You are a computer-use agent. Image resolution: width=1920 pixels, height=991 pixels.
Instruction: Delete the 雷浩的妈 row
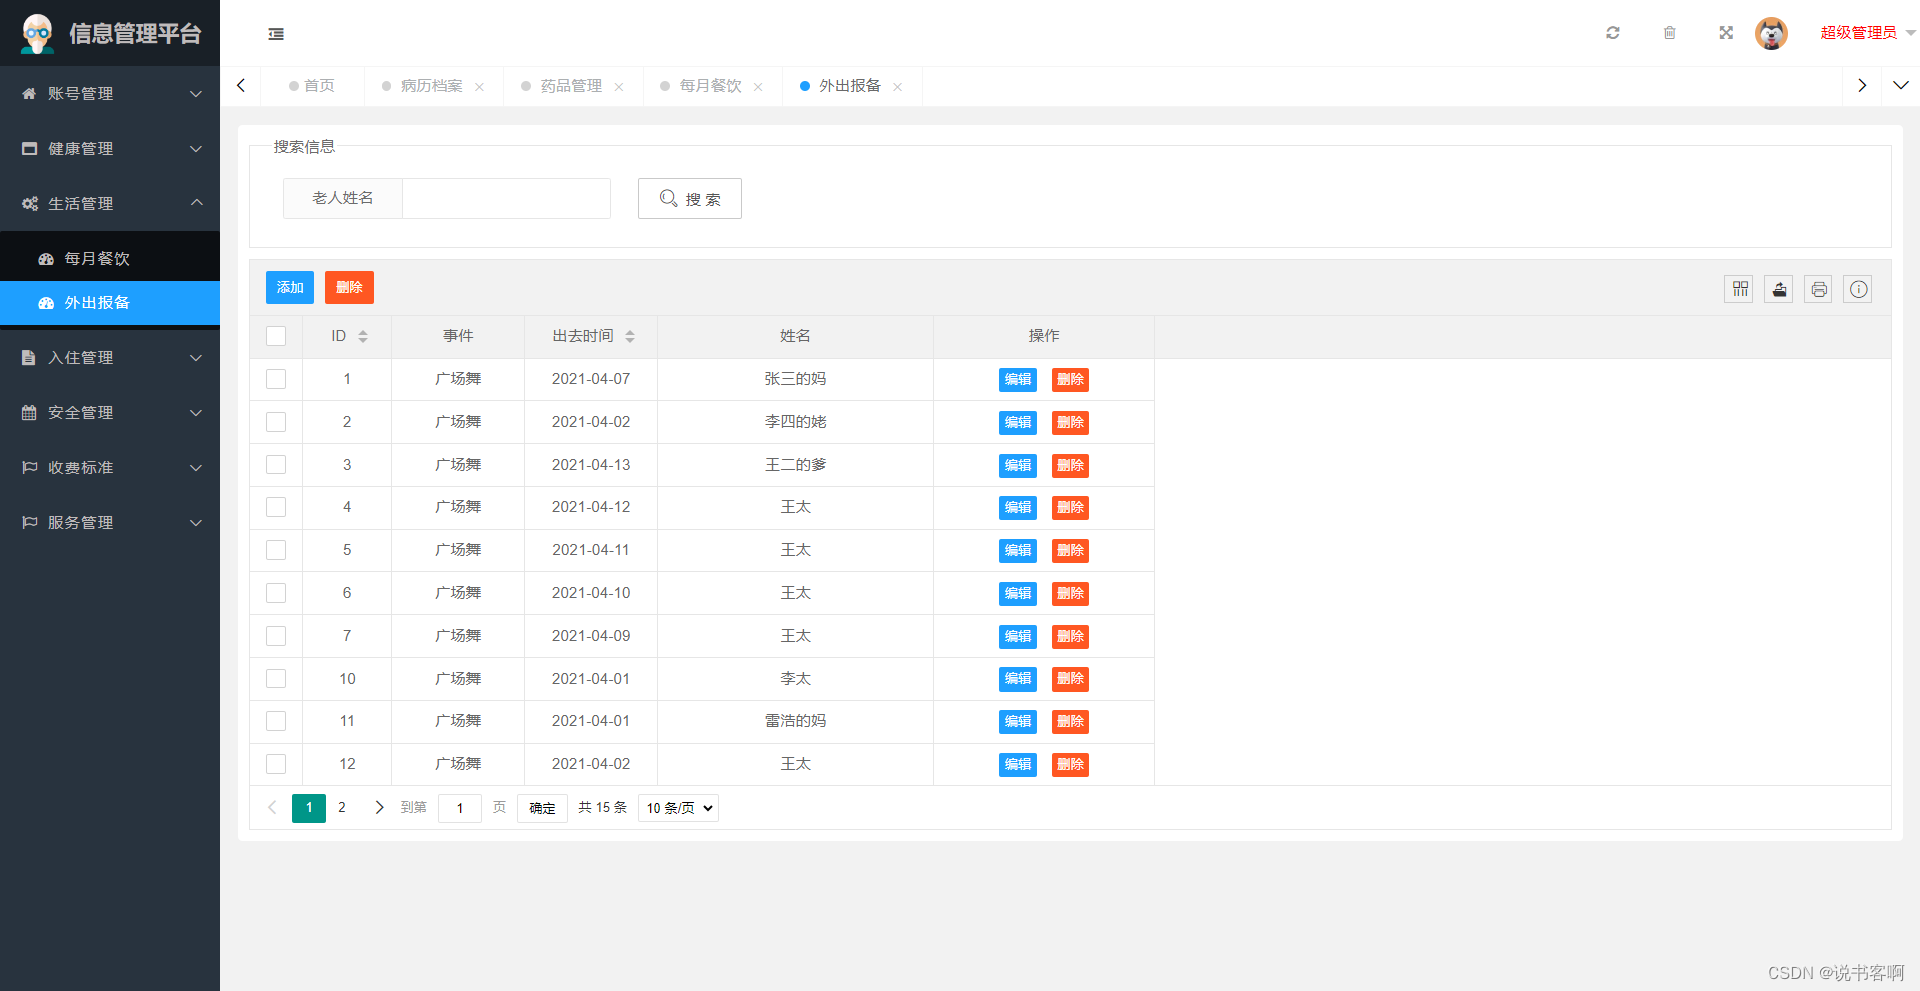click(x=1070, y=722)
